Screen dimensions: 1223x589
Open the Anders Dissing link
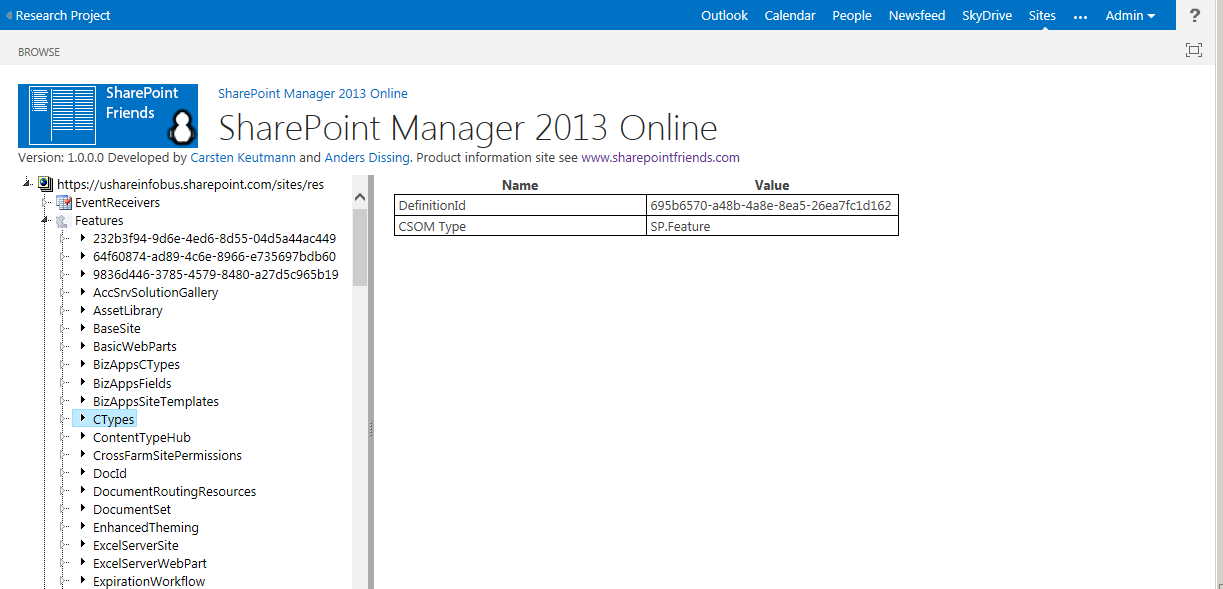pos(367,158)
